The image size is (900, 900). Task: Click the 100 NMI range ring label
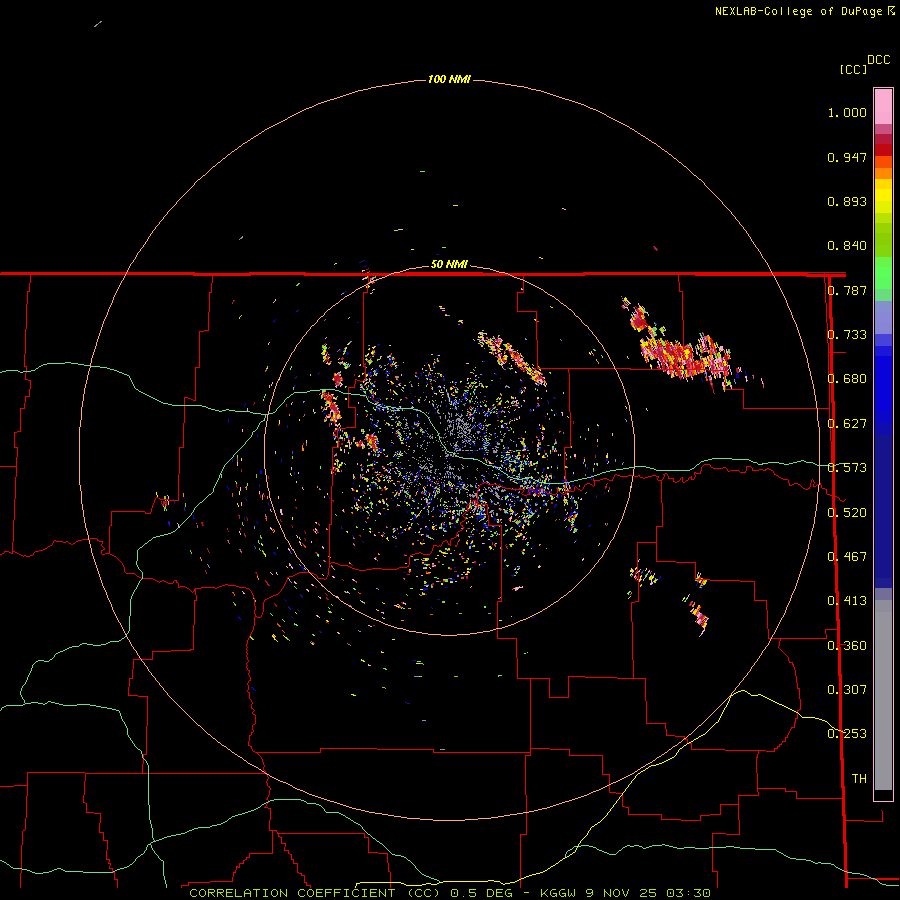coord(449,79)
